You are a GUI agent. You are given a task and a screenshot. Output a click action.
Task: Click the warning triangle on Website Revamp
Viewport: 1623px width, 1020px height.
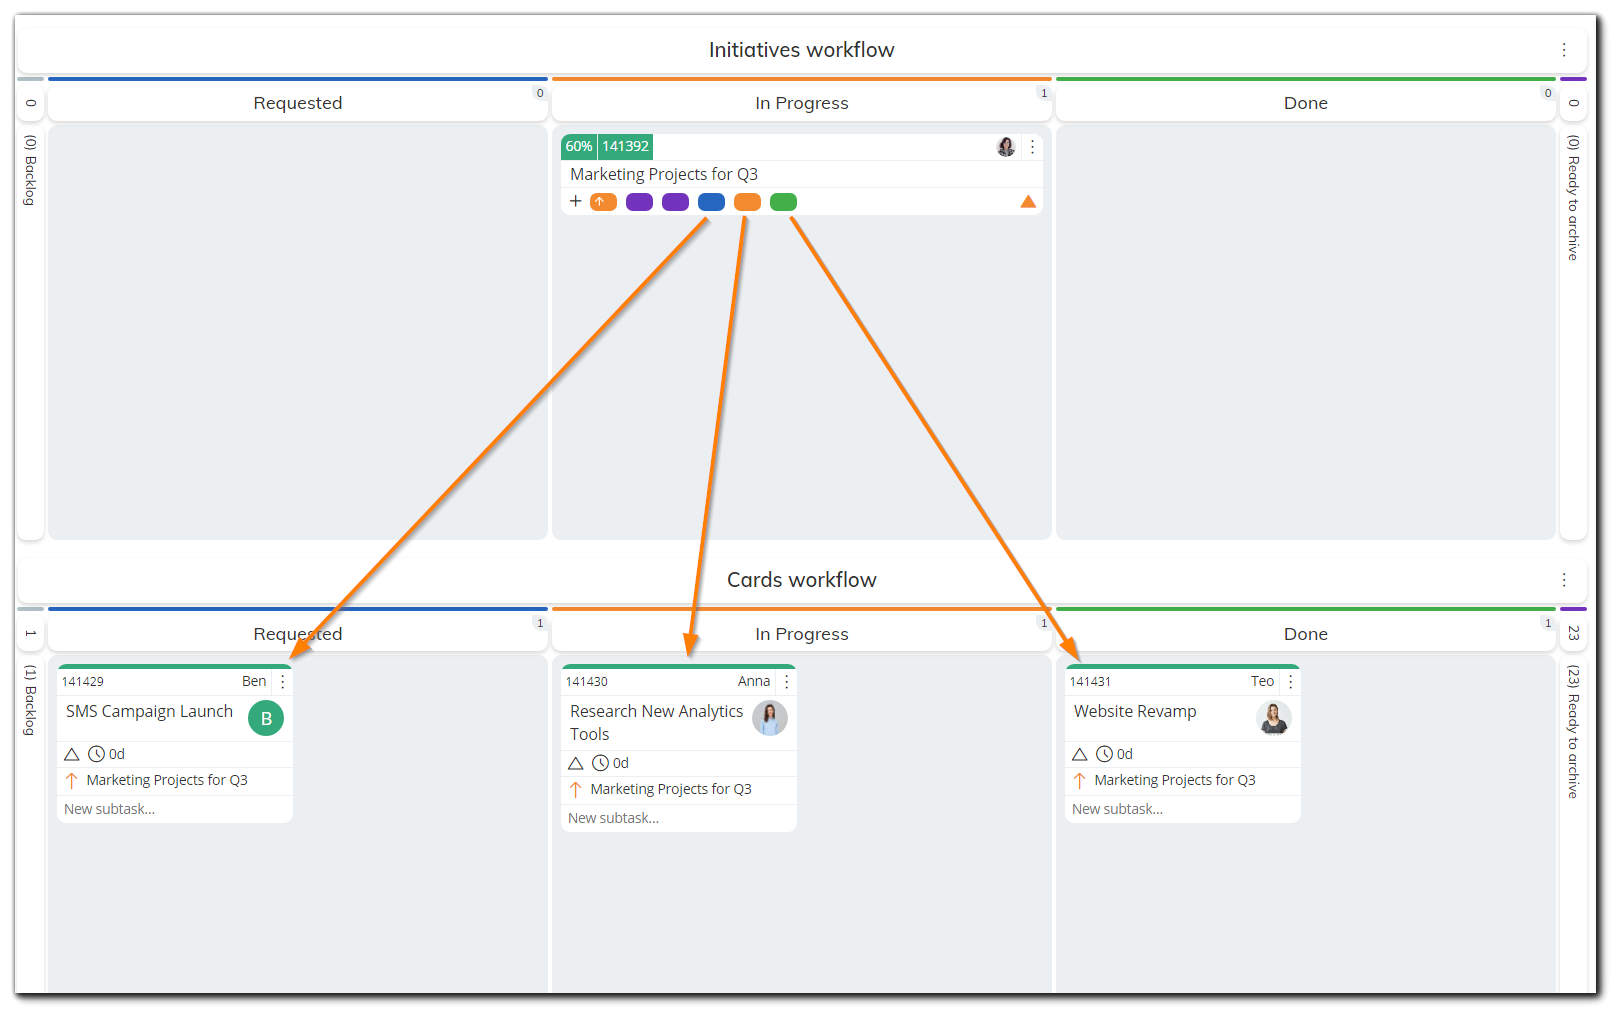pos(1081,753)
